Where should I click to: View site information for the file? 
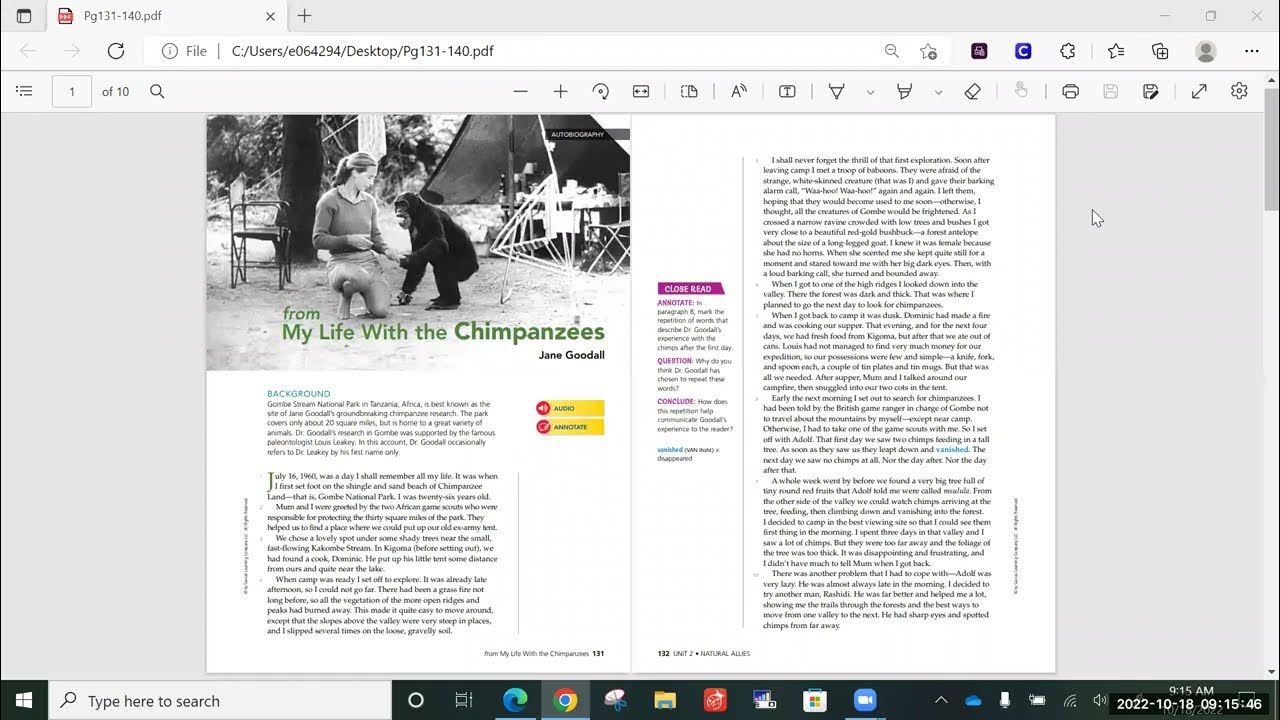(184, 51)
